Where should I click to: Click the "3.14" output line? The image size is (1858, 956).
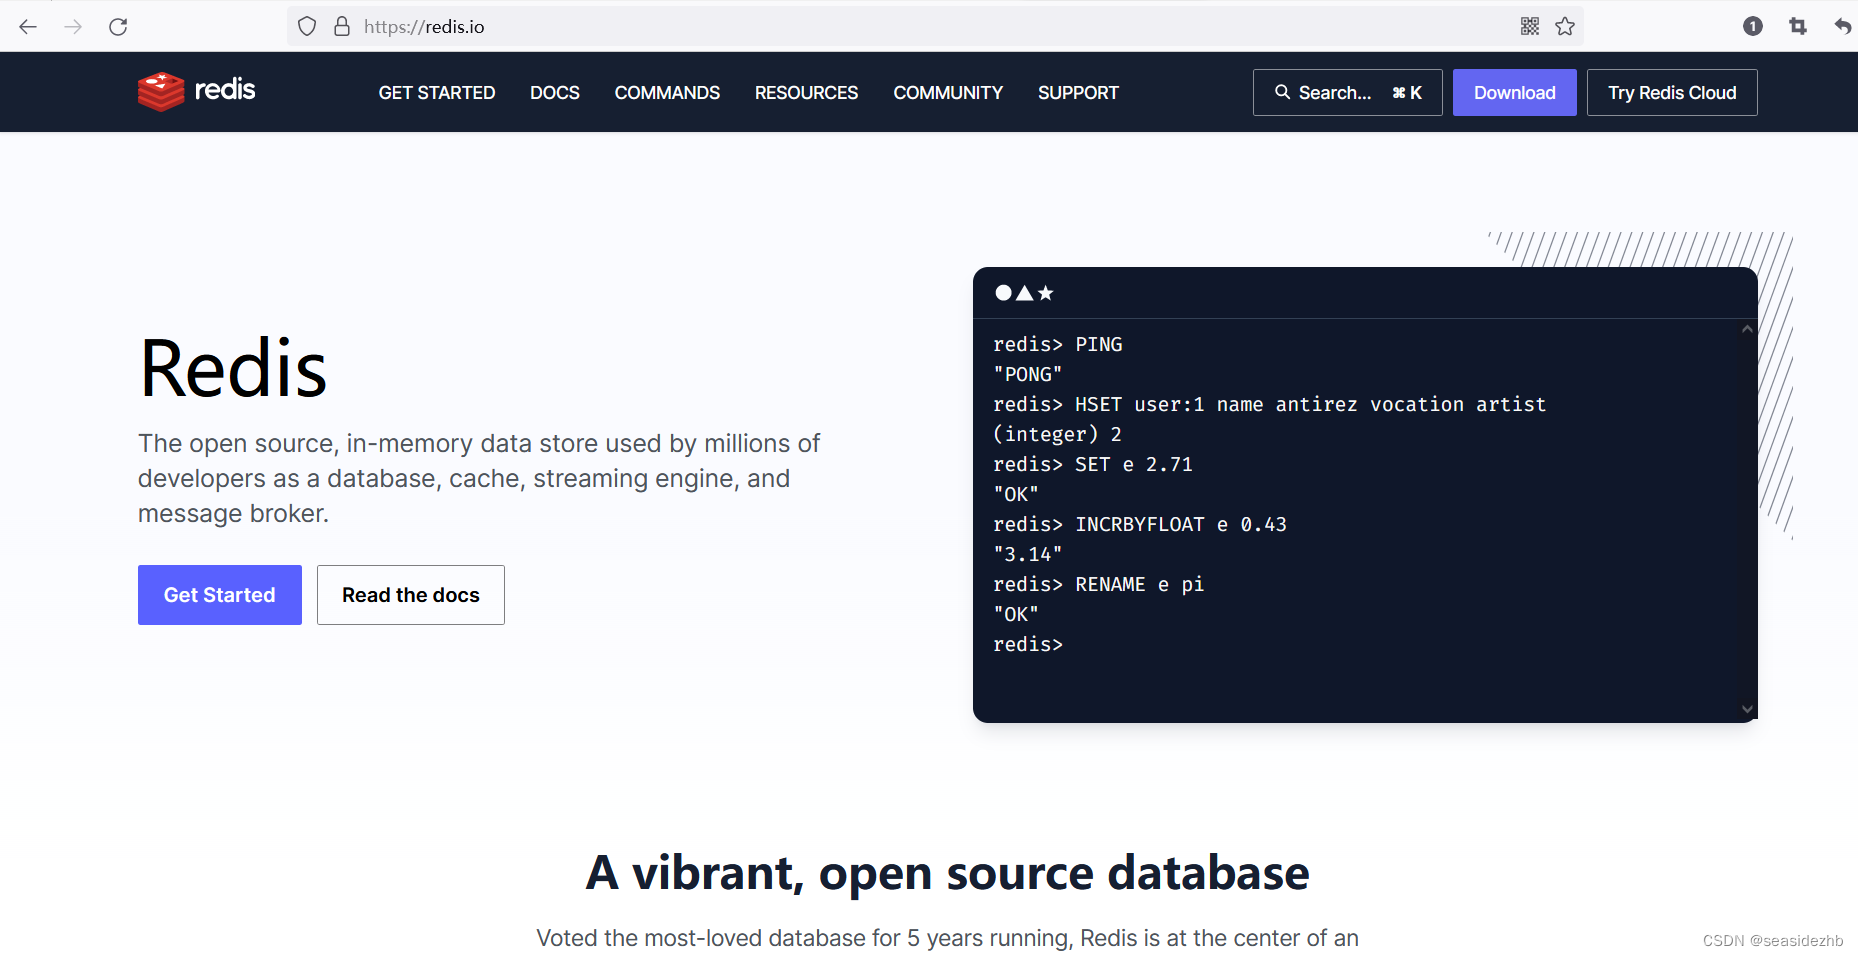pos(1028,554)
